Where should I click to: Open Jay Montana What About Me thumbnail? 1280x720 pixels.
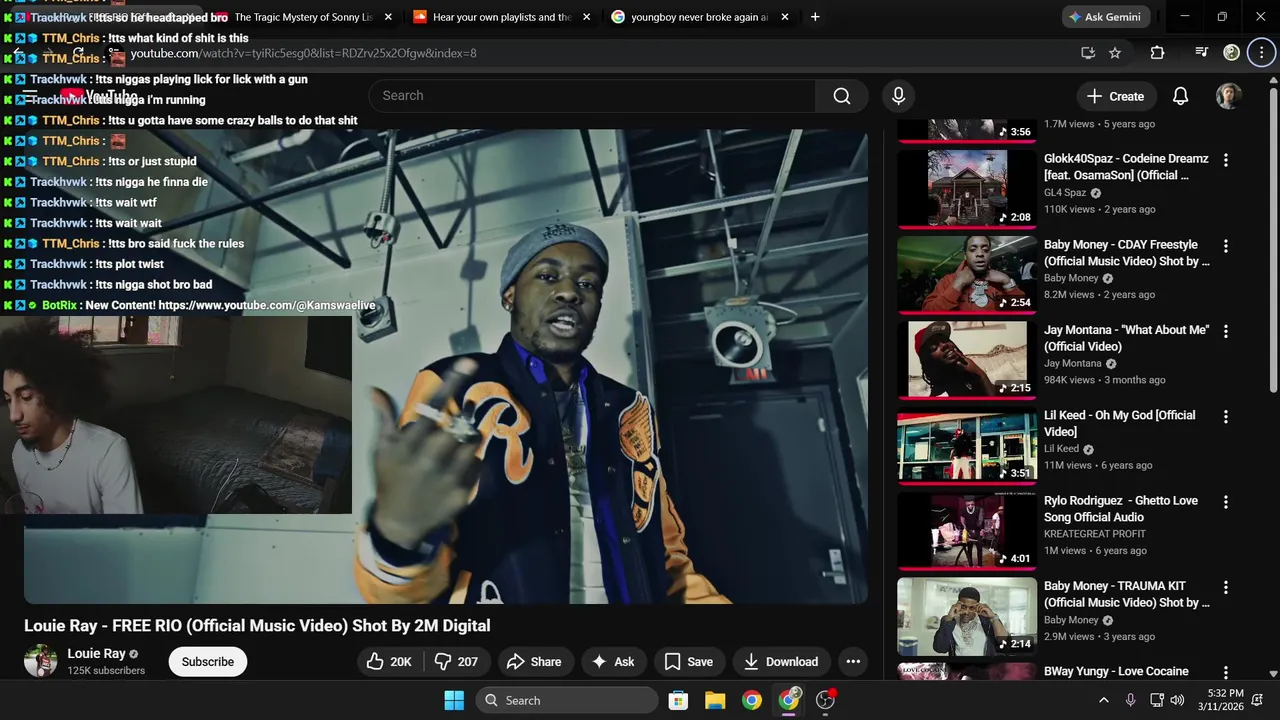coord(967,359)
